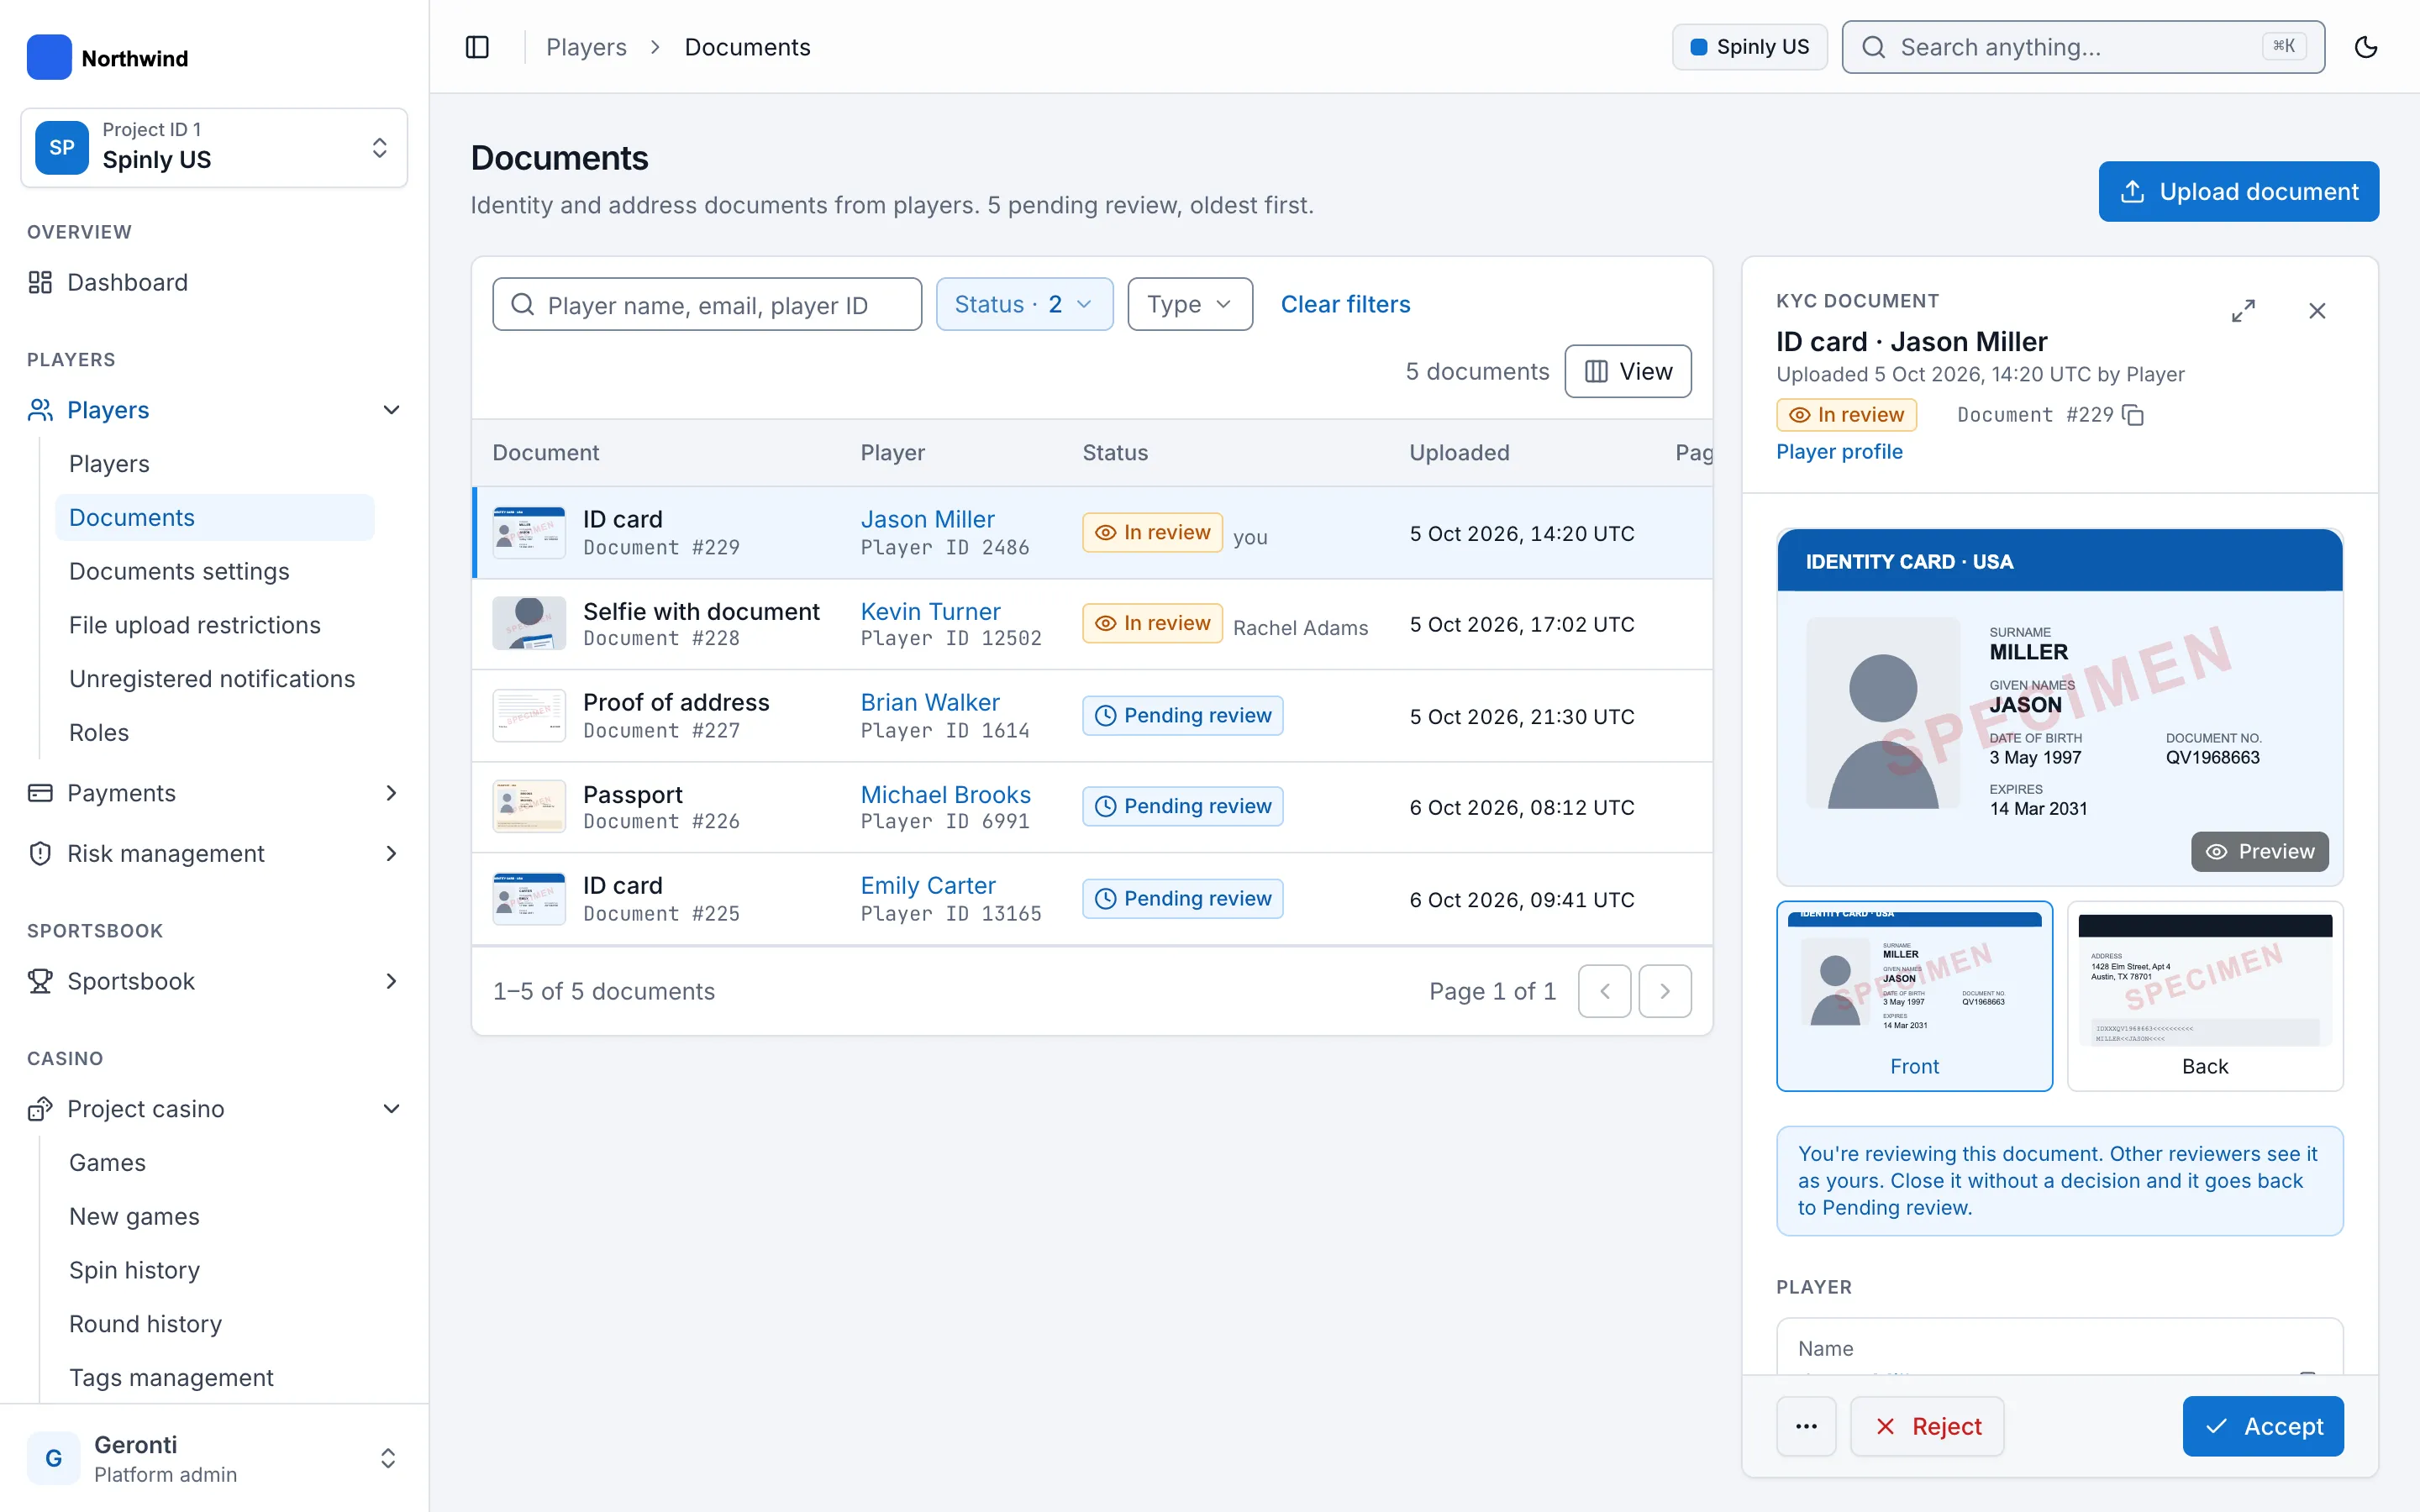Go to the next documents page
The height and width of the screenshot is (1512, 2420).
[1665, 991]
